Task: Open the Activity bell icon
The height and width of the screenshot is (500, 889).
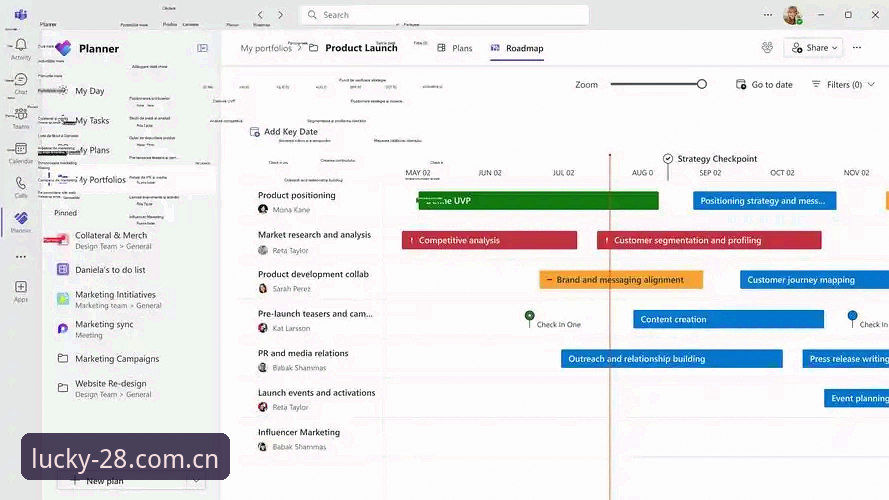Action: tap(21, 45)
